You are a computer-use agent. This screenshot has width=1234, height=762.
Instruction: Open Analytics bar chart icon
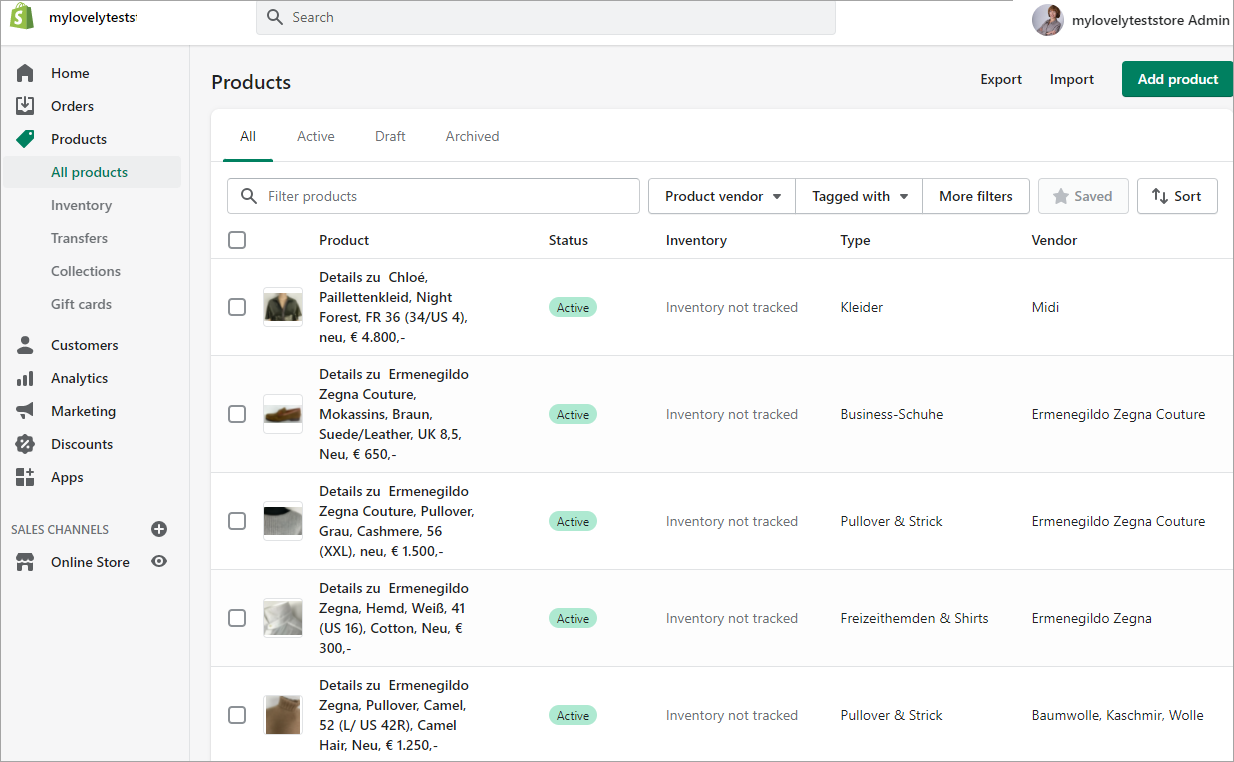point(25,378)
